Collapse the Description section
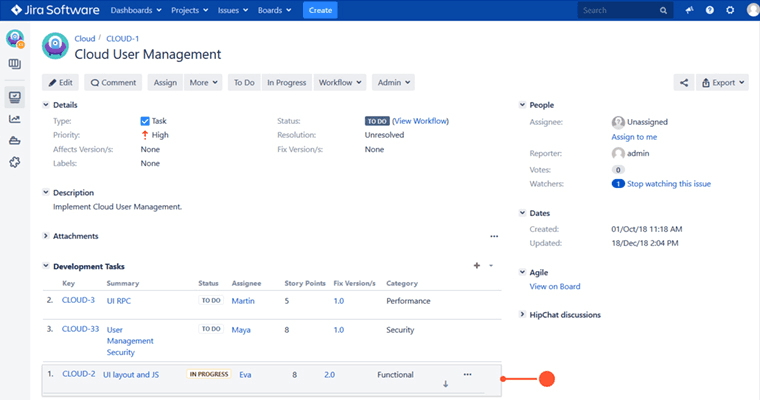760x400 pixels. pyautogui.click(x=46, y=192)
